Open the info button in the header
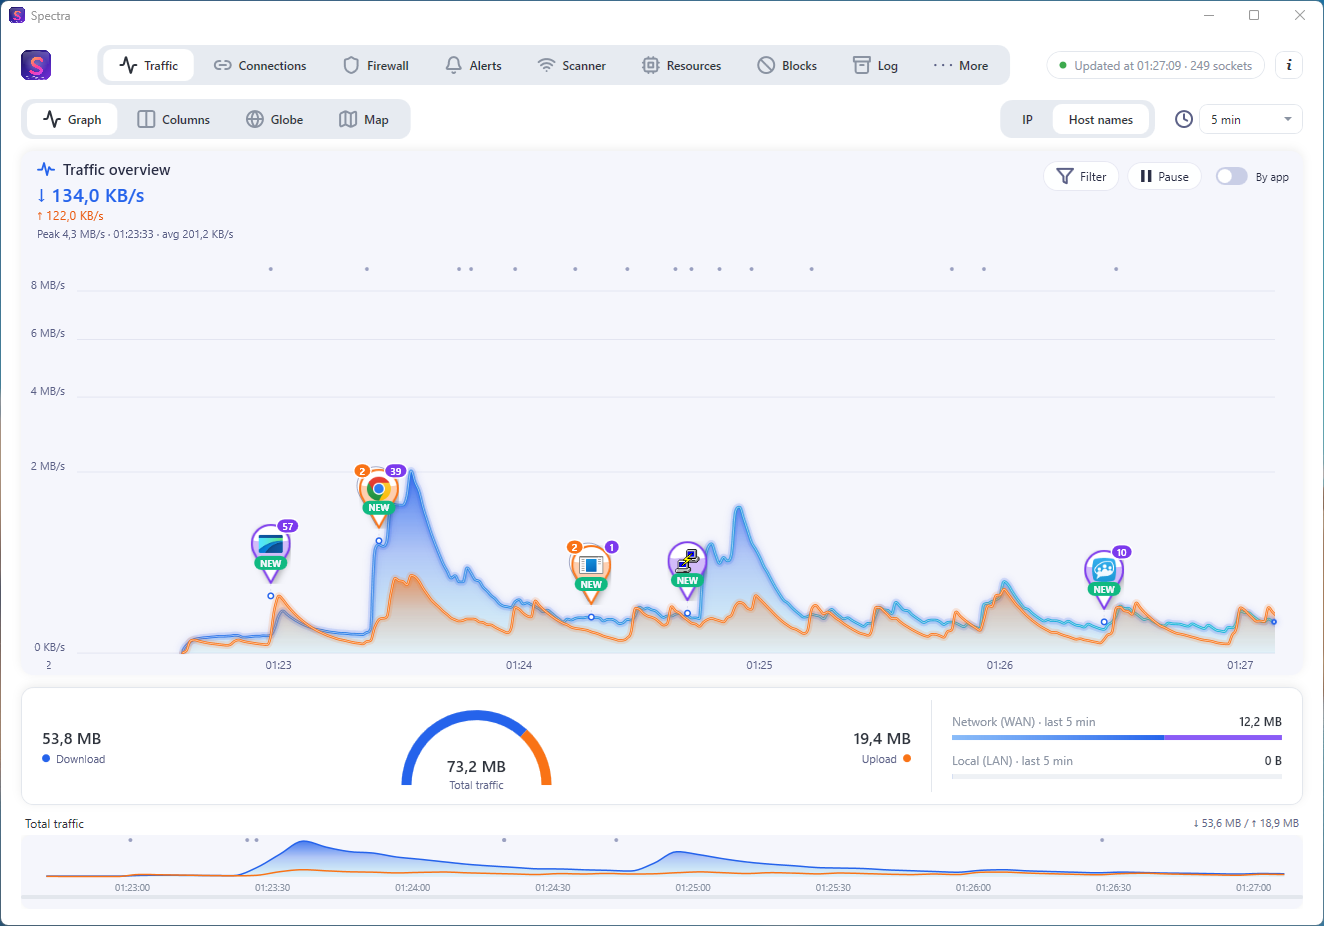Image resolution: width=1324 pixels, height=926 pixels. (x=1289, y=65)
